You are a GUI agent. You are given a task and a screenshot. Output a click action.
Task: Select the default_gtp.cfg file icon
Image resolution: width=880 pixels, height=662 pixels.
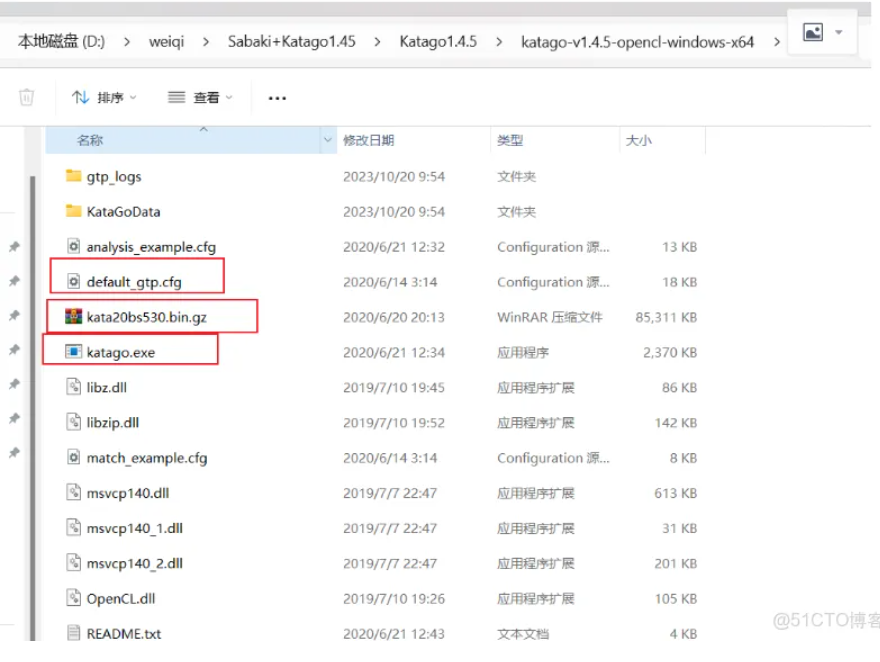click(x=74, y=281)
